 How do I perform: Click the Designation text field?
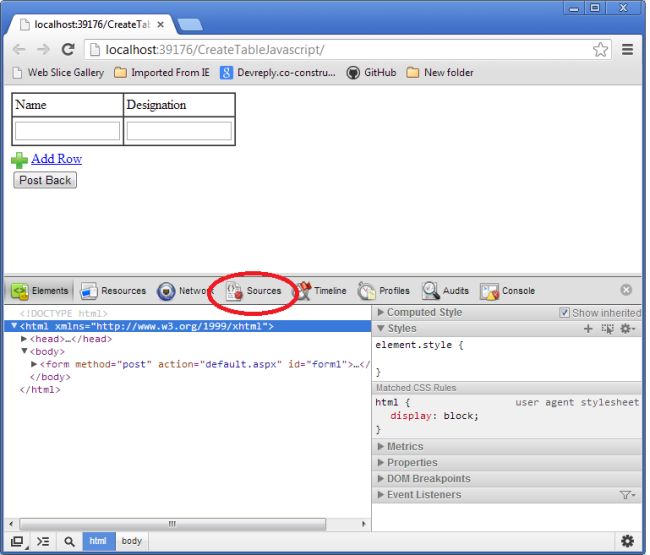click(x=179, y=131)
